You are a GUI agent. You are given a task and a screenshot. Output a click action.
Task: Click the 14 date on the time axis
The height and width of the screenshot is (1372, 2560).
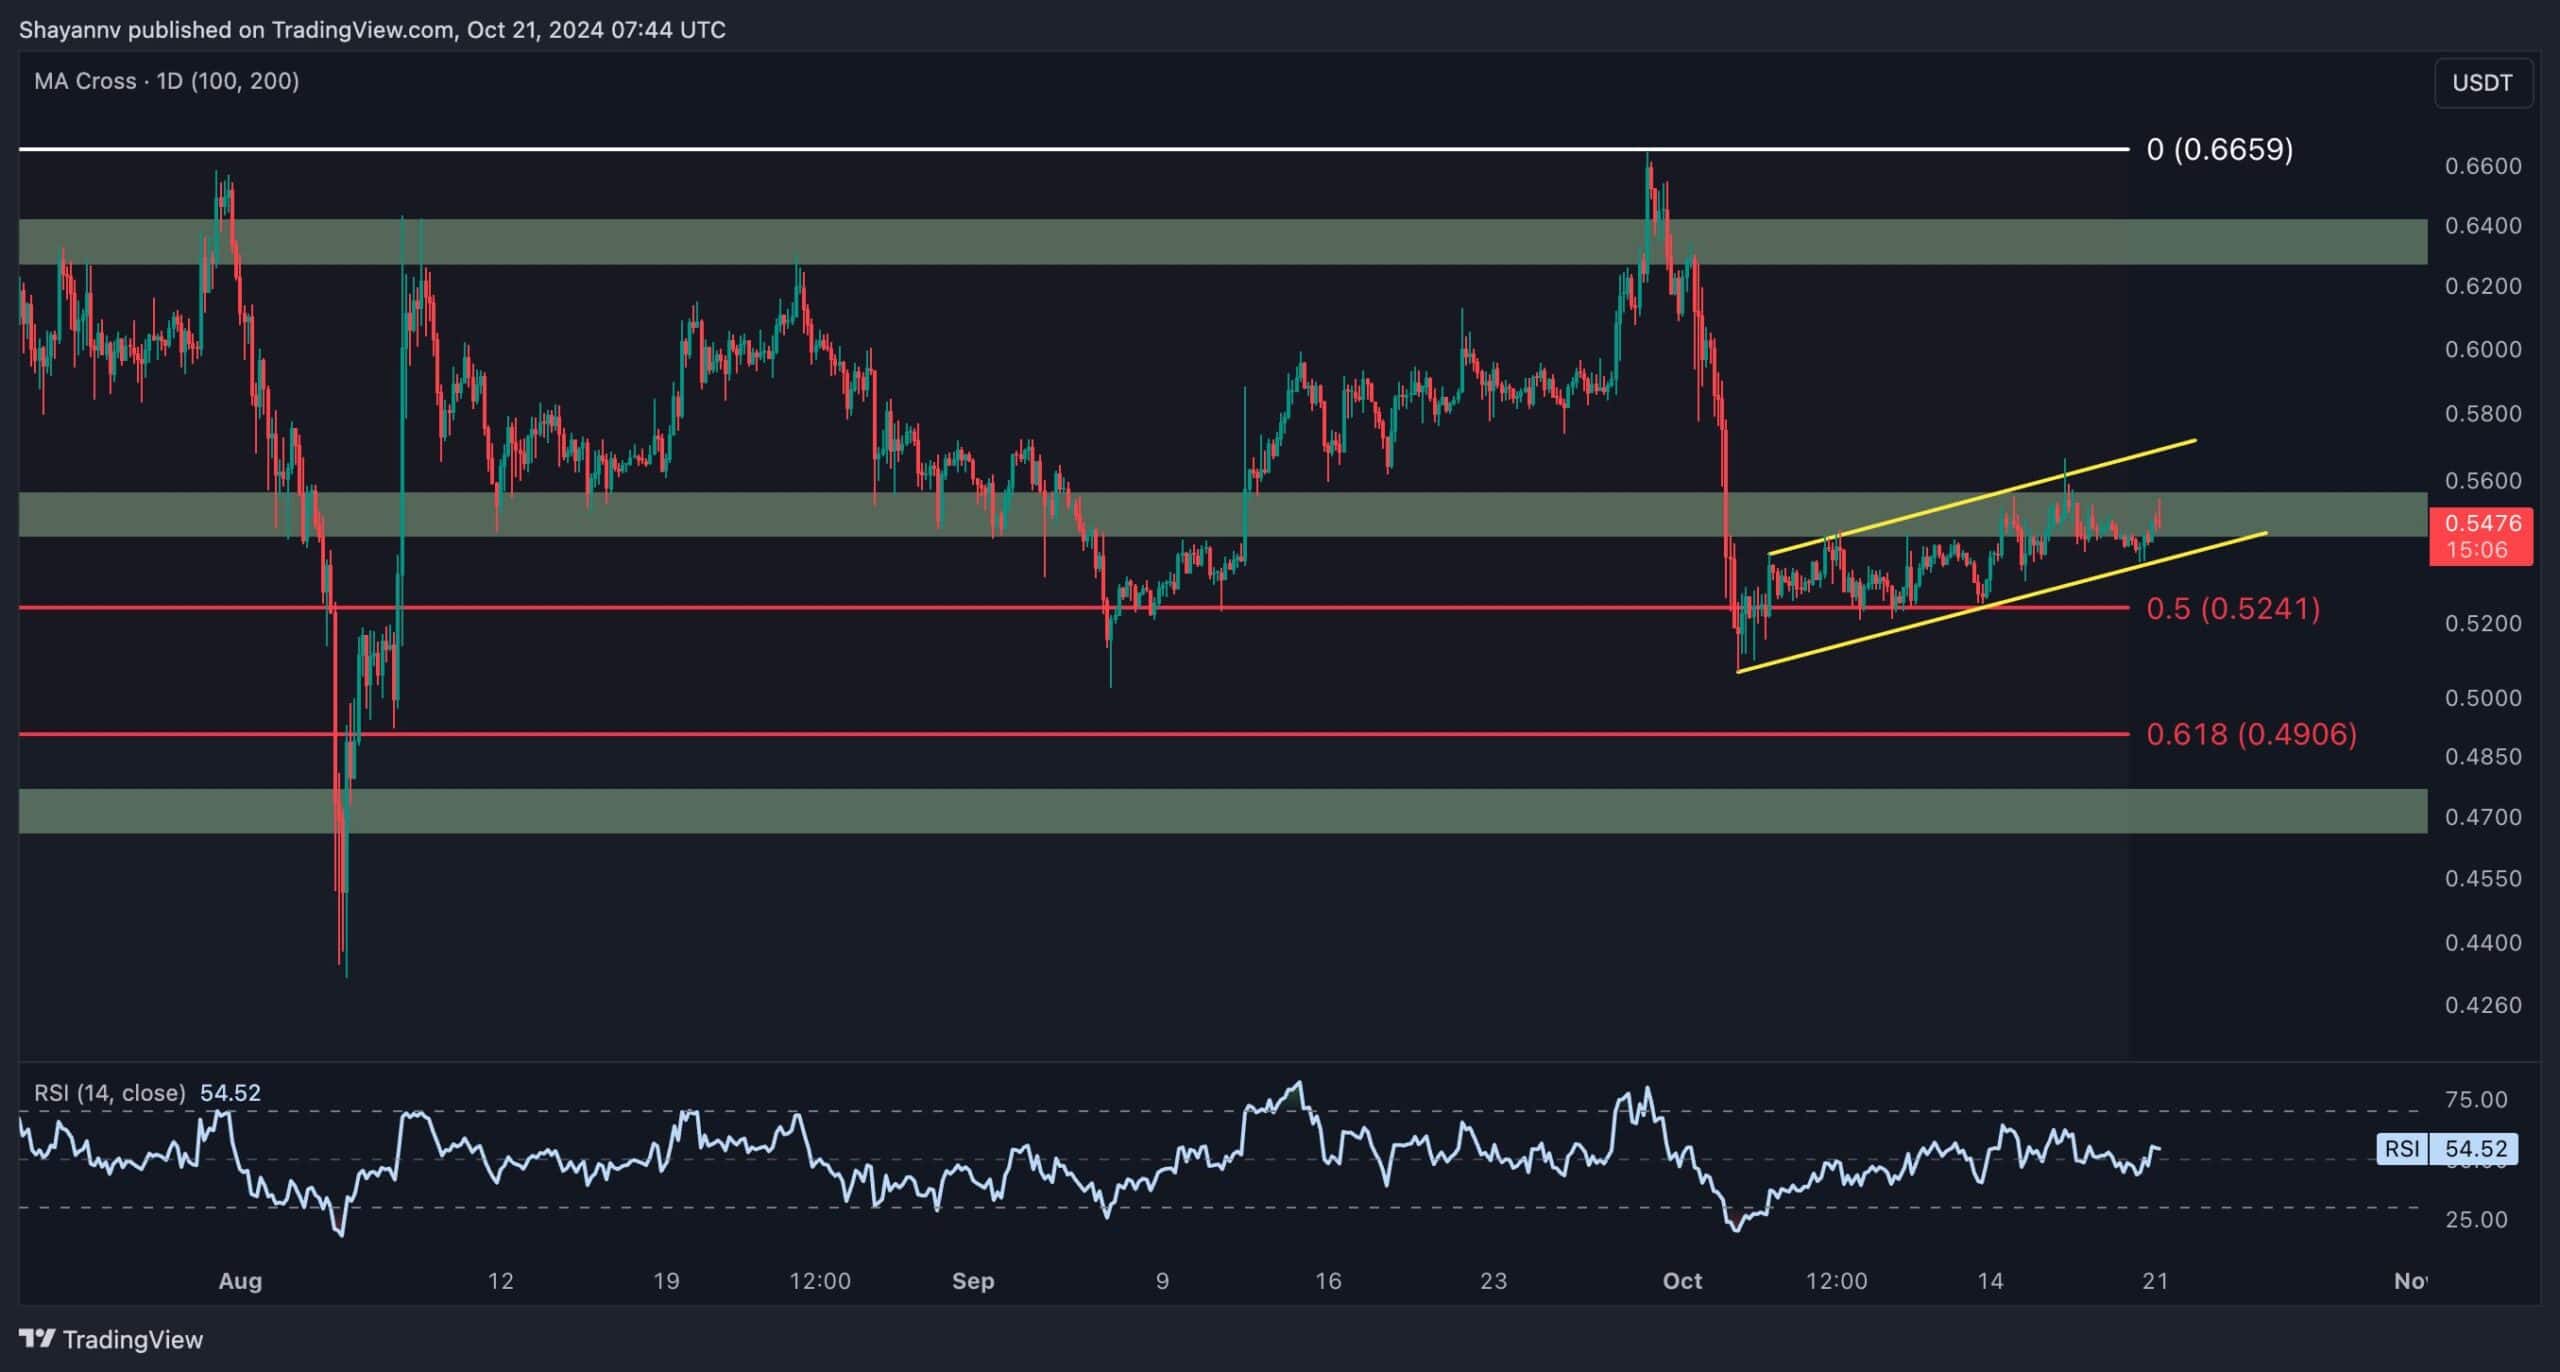pos(1990,1281)
